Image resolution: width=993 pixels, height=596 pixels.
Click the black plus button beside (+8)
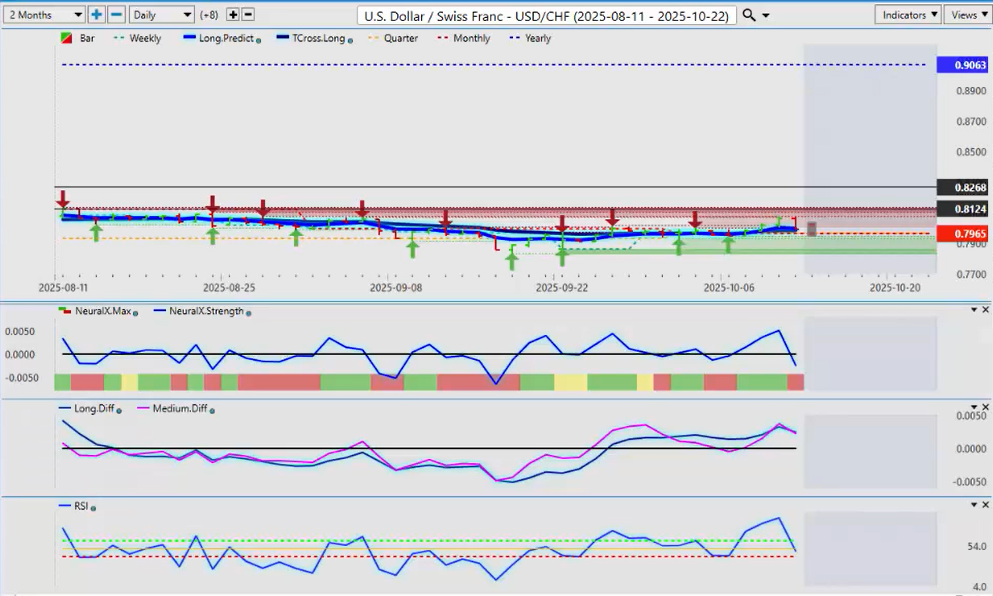coord(233,15)
